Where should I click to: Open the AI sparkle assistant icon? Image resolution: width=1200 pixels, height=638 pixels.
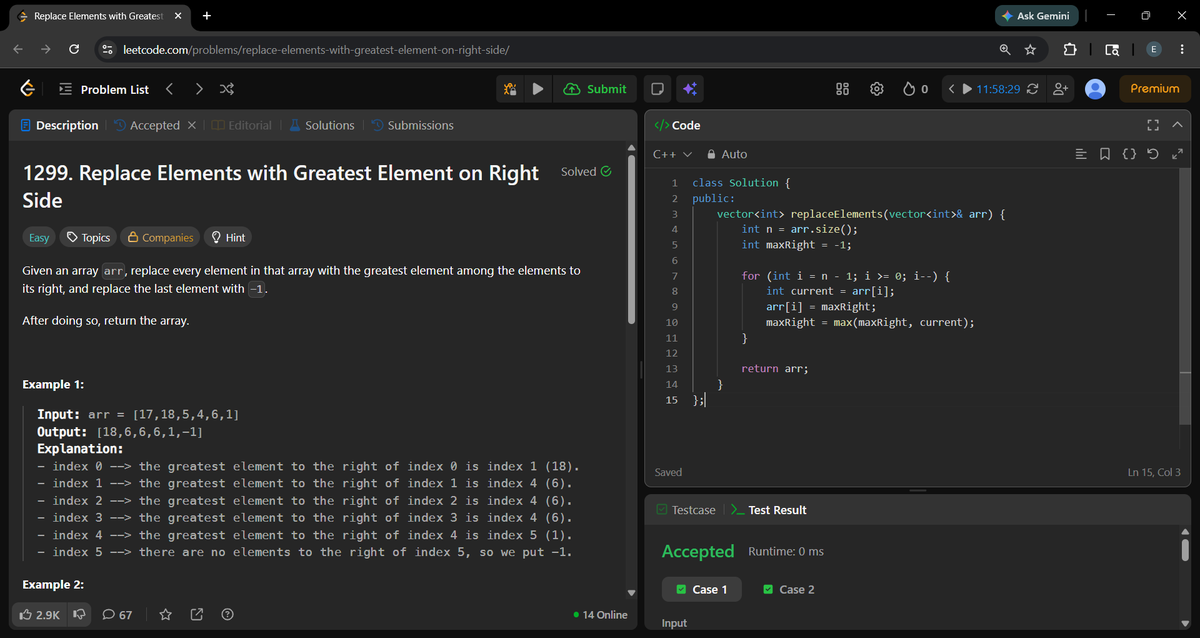(690, 89)
